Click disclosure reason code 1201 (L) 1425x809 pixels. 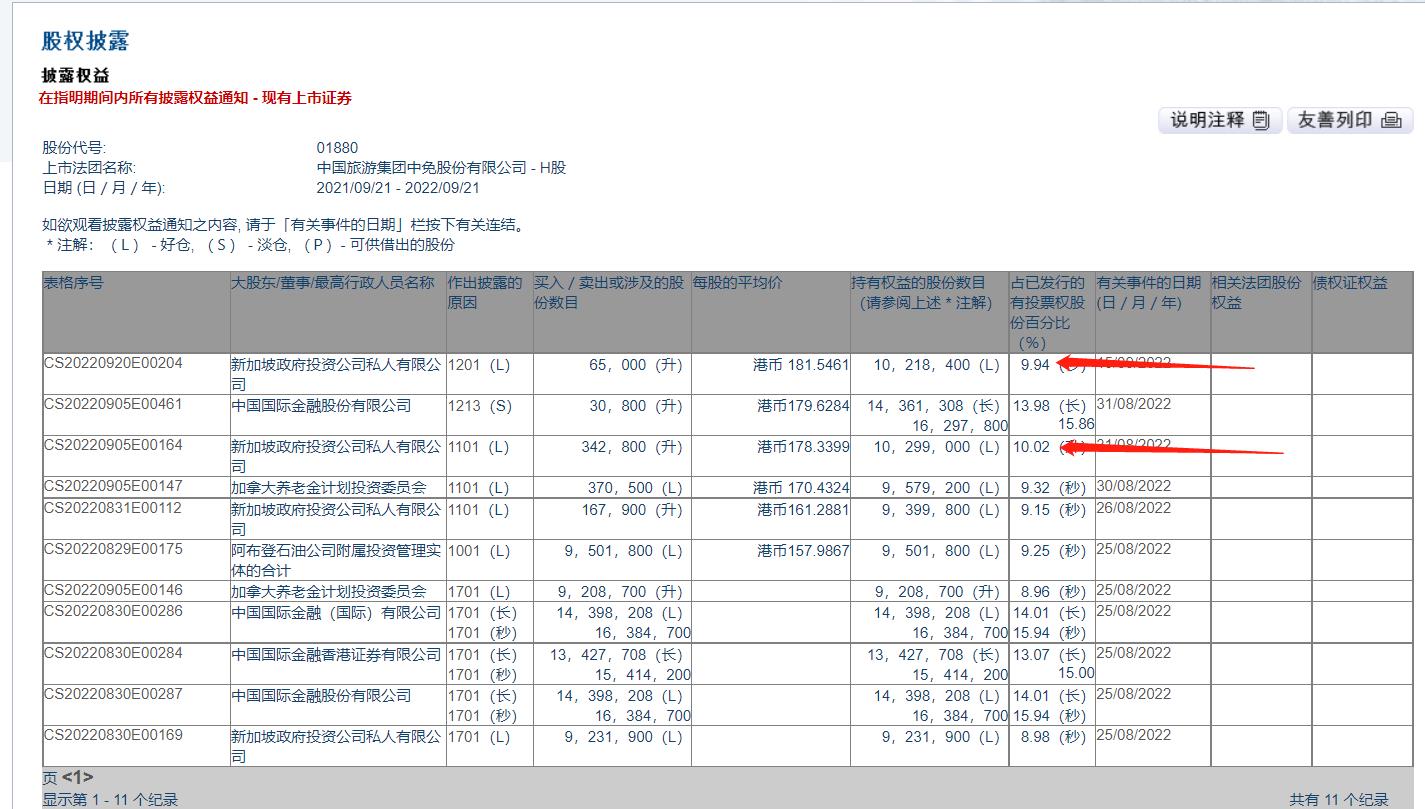pos(479,365)
